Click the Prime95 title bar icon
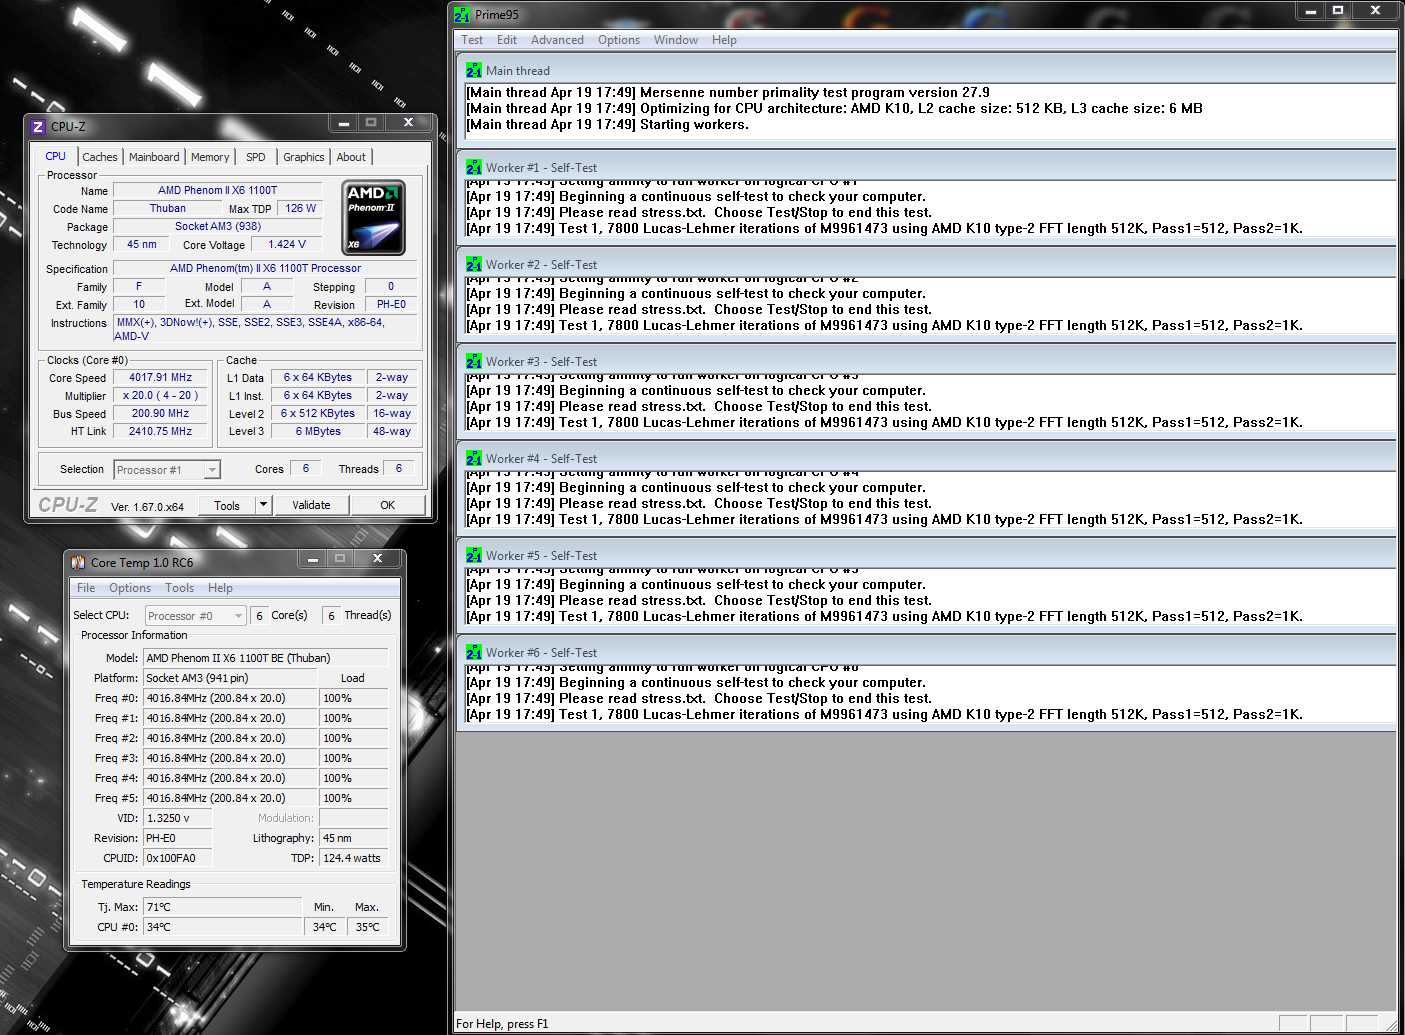The image size is (1405, 1035). click(x=462, y=15)
